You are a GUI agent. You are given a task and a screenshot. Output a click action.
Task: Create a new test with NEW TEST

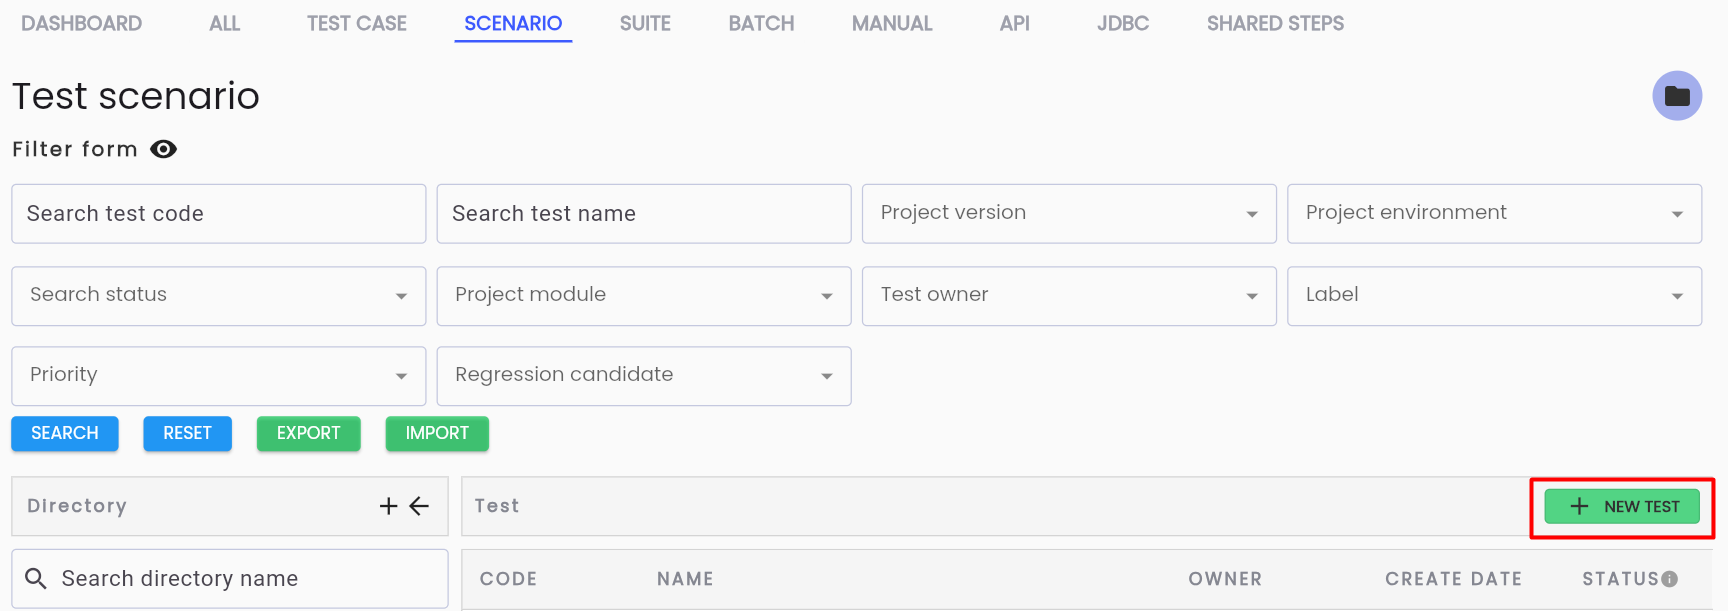click(x=1622, y=506)
